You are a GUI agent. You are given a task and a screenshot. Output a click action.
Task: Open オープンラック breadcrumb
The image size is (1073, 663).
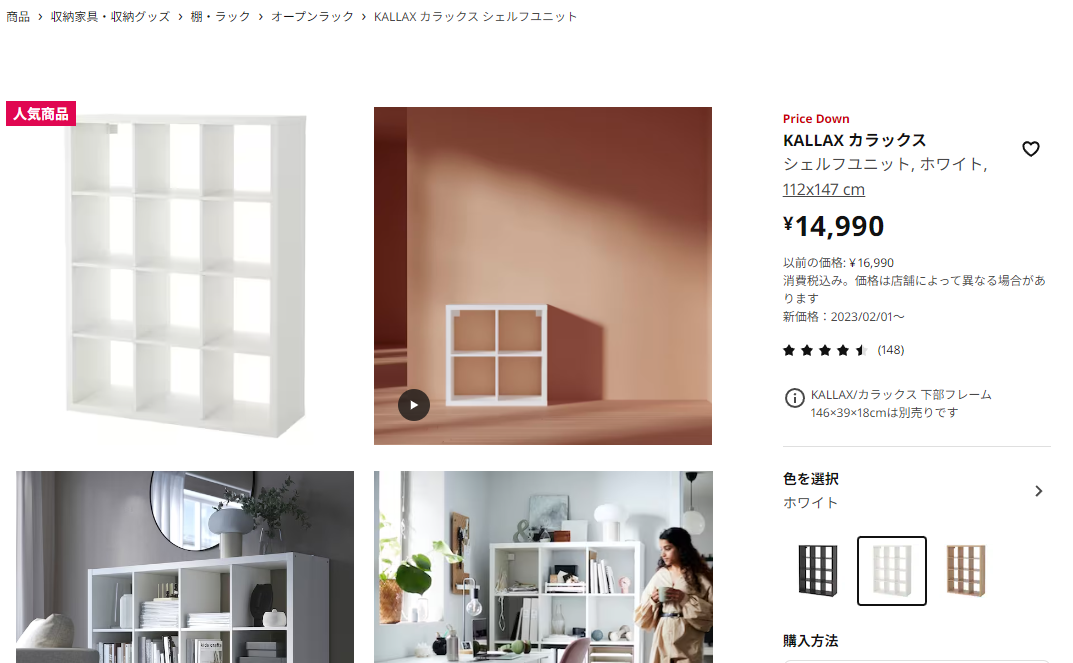pos(312,16)
